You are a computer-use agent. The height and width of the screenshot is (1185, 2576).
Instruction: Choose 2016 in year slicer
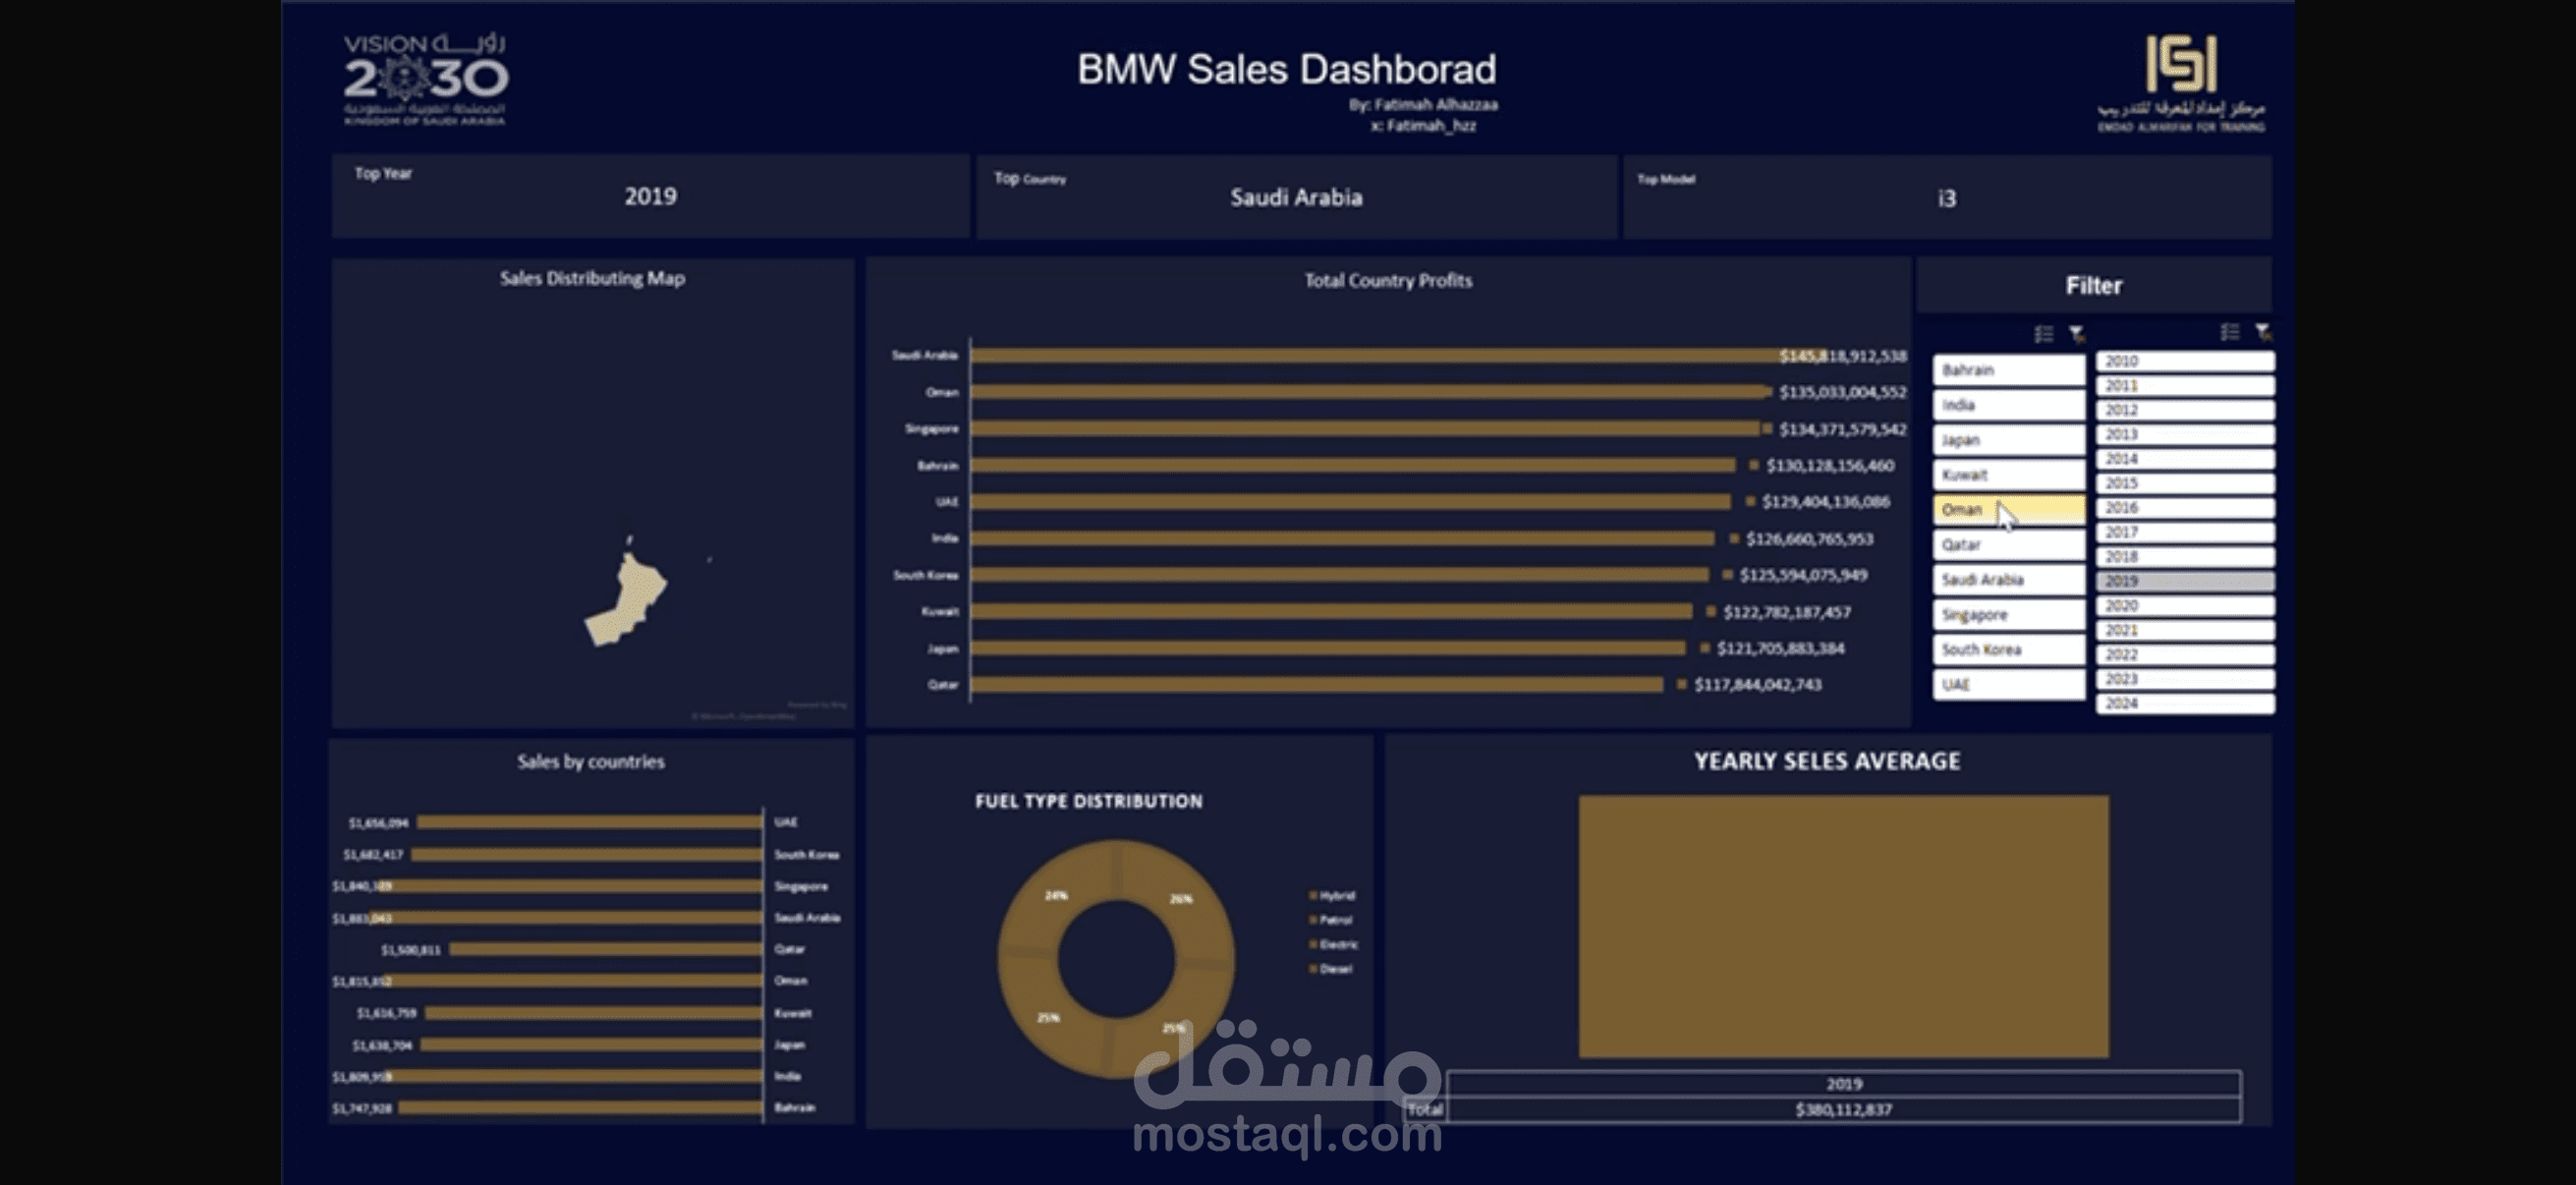2185,508
